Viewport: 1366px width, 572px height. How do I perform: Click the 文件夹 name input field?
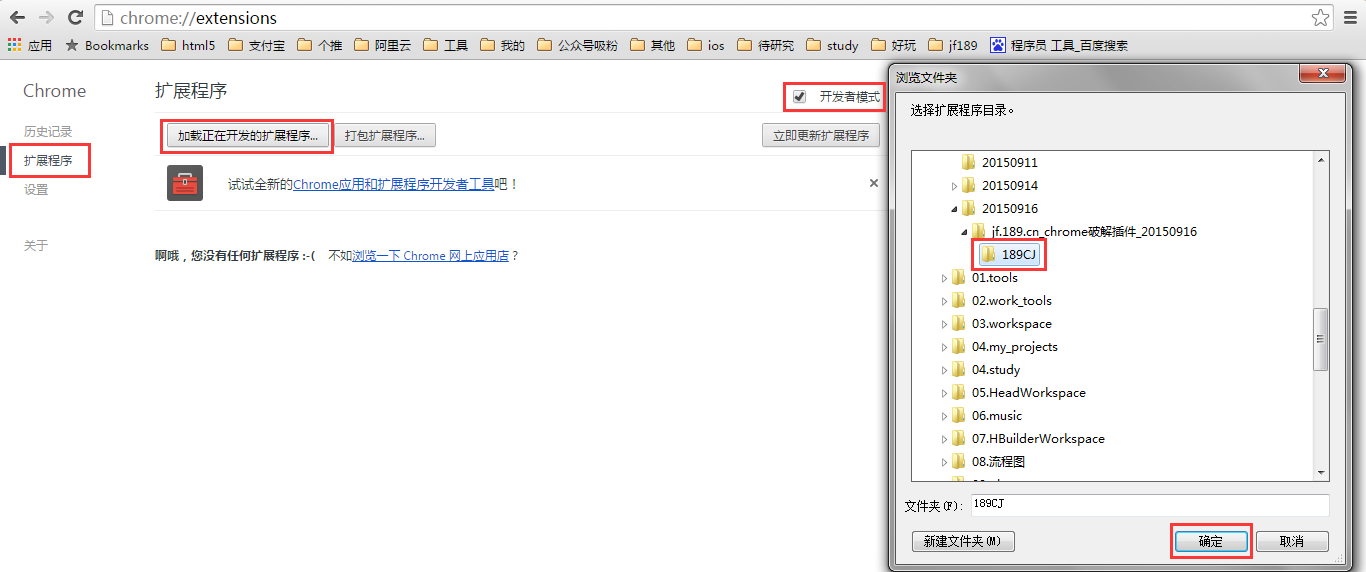[x=1150, y=505]
